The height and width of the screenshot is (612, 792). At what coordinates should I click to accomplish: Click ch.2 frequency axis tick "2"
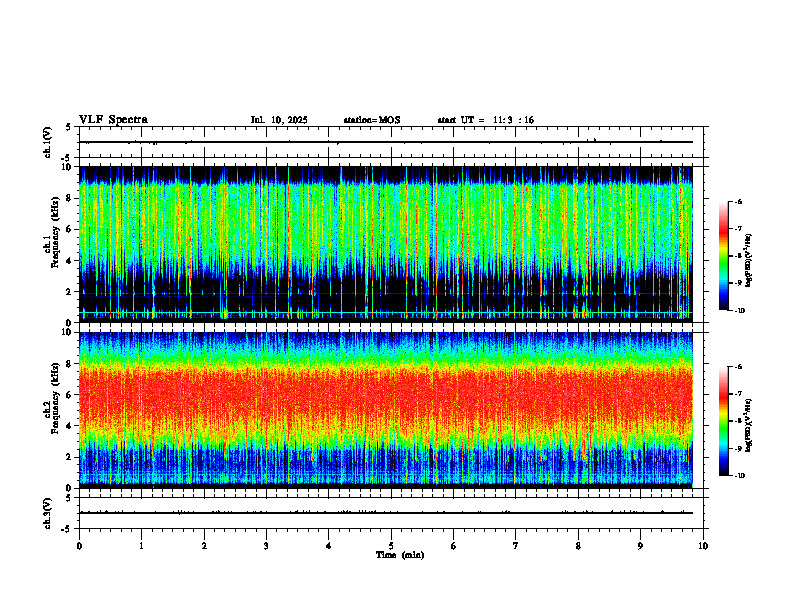pos(70,457)
